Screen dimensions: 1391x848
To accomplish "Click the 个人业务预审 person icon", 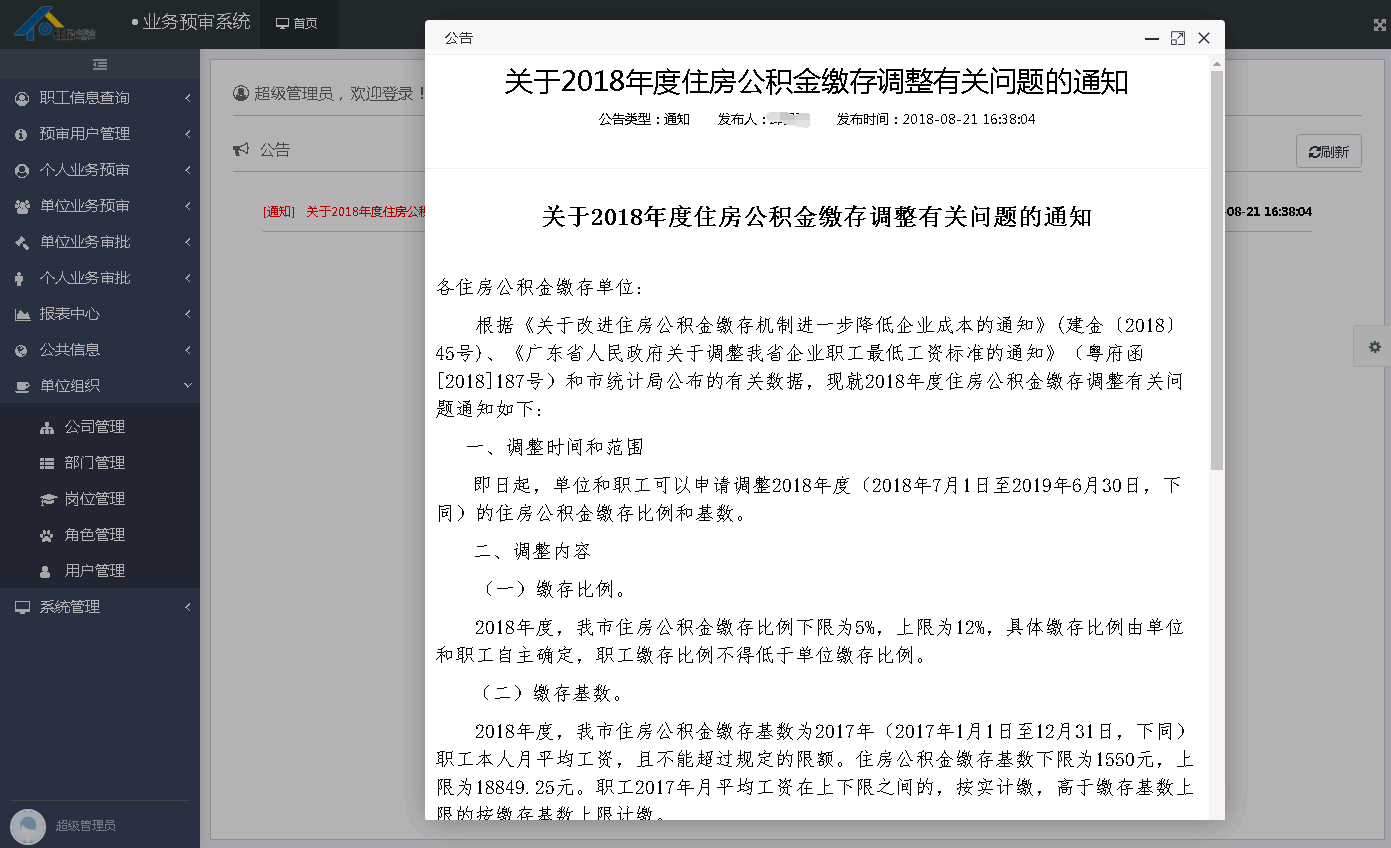I will [x=22, y=170].
